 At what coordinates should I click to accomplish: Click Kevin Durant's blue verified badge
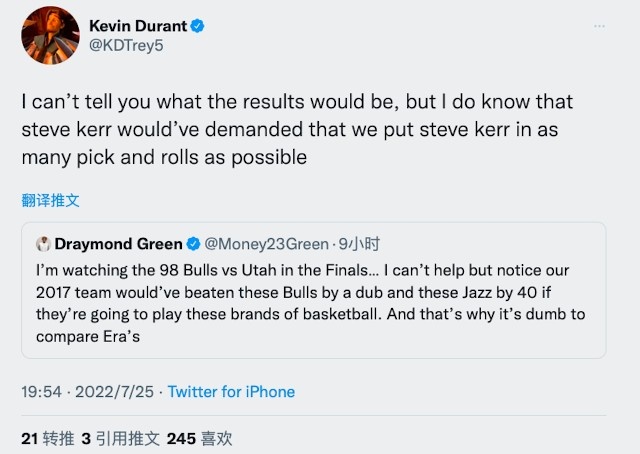(x=198, y=26)
